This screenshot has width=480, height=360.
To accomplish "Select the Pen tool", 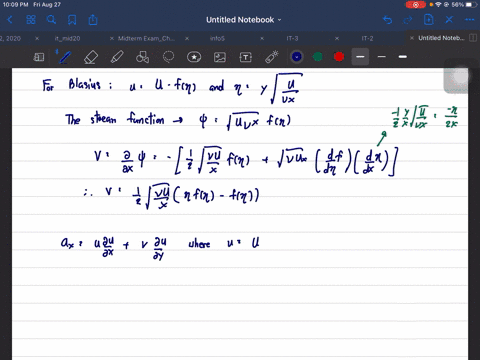I will pyautogui.click(x=64, y=57).
